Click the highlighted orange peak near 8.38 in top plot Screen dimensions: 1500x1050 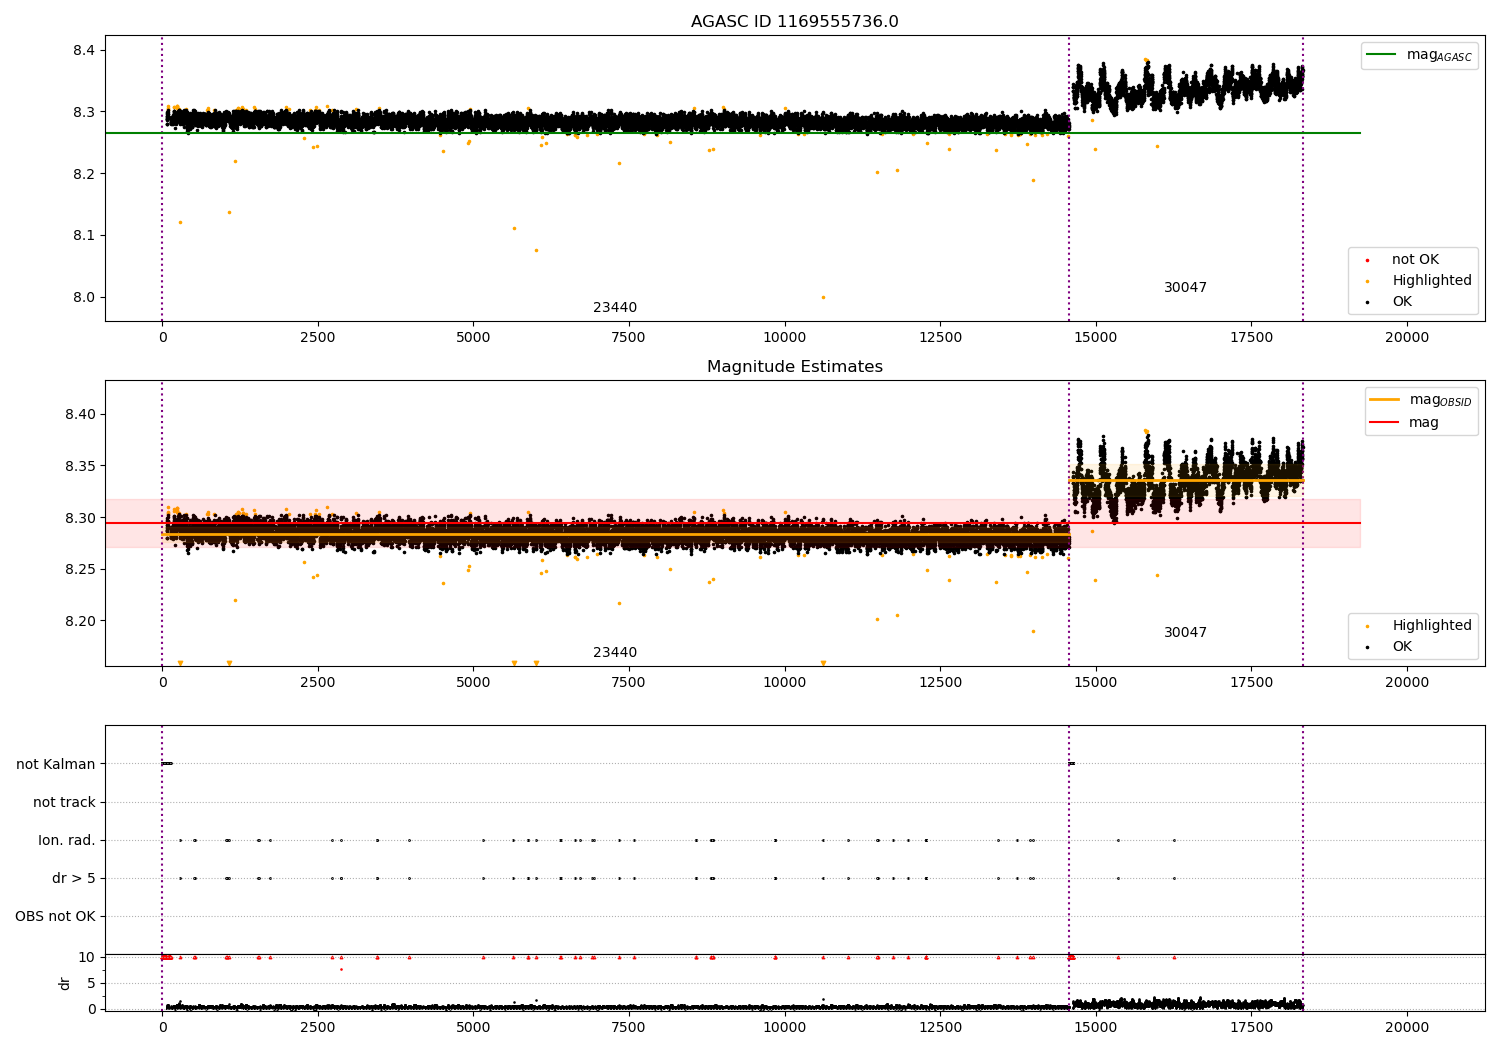click(1146, 60)
